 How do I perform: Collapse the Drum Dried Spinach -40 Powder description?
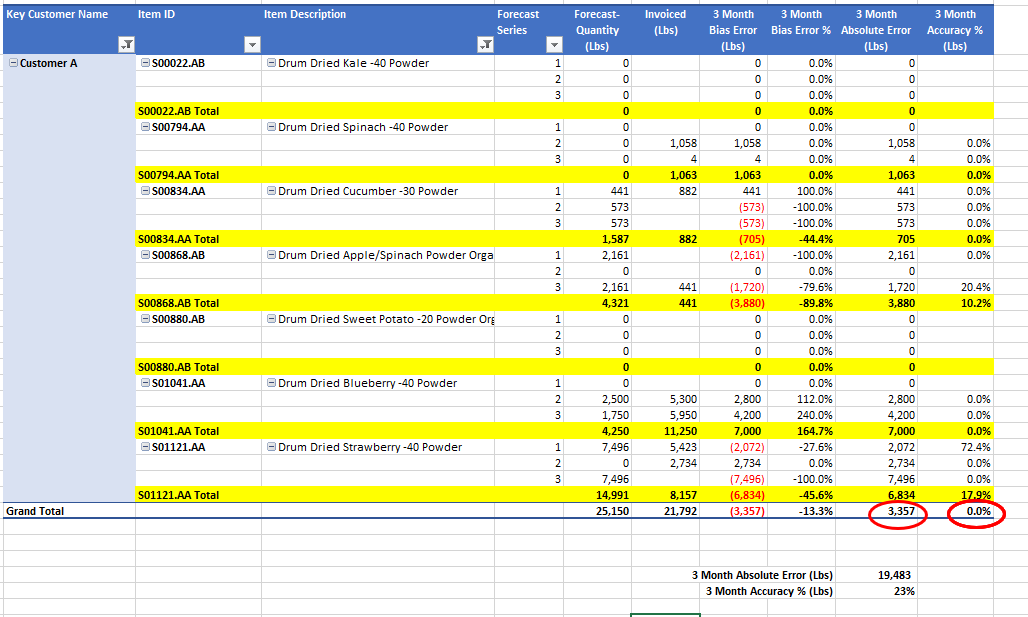271,127
